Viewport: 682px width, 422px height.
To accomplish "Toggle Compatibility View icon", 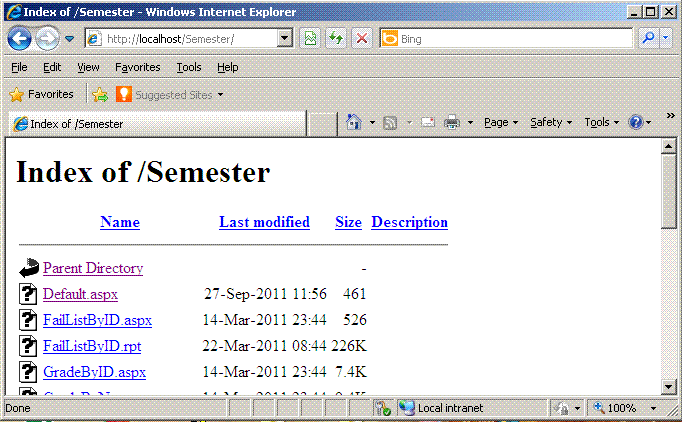I will (310, 39).
